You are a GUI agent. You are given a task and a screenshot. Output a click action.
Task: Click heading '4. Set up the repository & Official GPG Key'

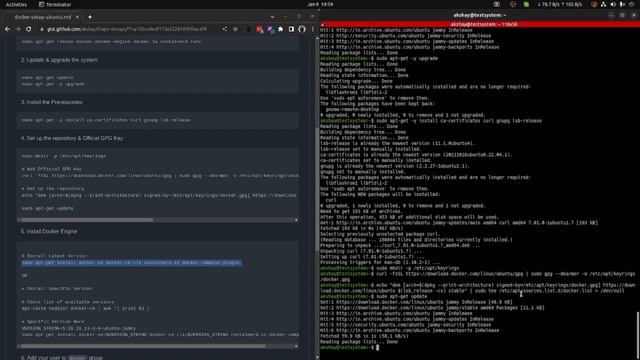[72, 138]
